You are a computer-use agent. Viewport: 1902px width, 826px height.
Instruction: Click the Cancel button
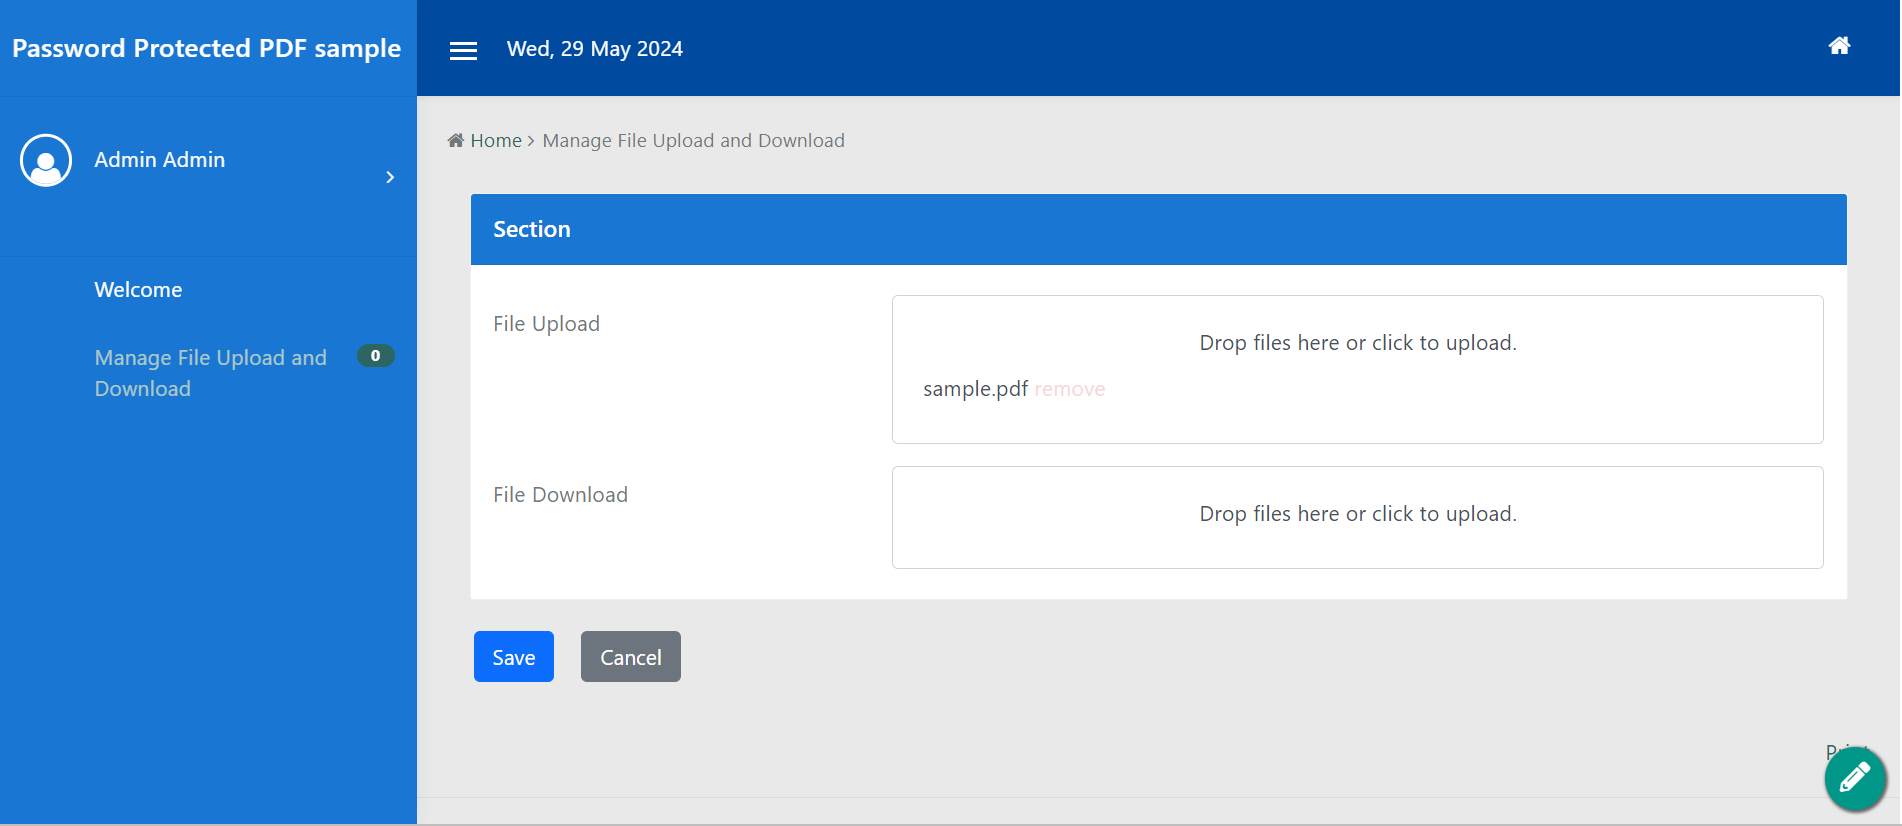[631, 657]
